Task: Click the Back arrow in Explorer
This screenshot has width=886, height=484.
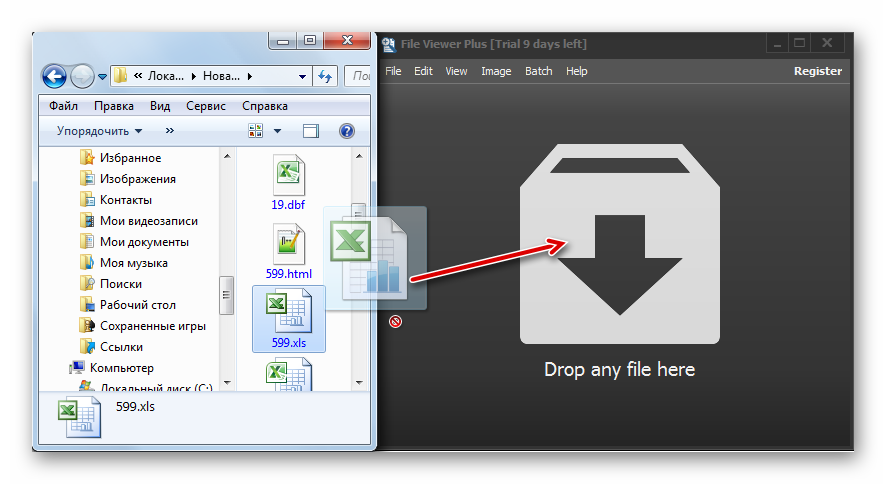Action: [54, 76]
